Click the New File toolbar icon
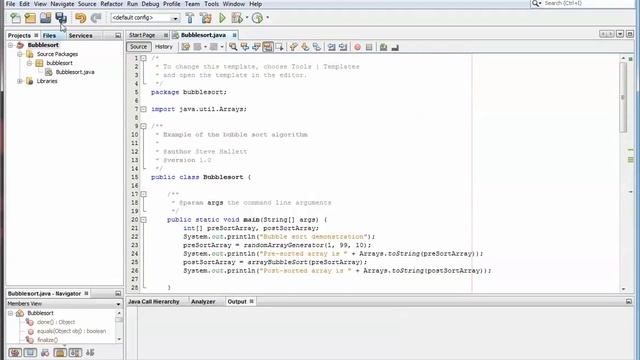Screen dimensions: 640x360 tap(15, 18)
